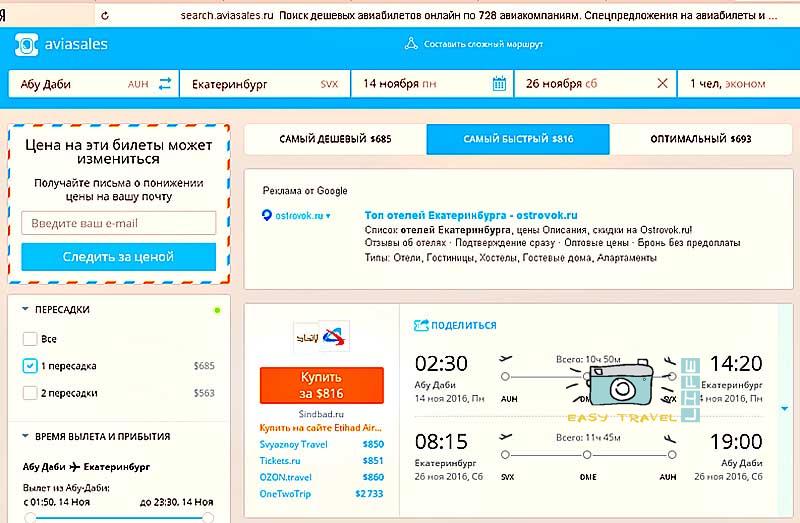Viewport: 800px width, 523px height.
Task: Collapse the Пересадки filter section
Action: tap(25, 309)
